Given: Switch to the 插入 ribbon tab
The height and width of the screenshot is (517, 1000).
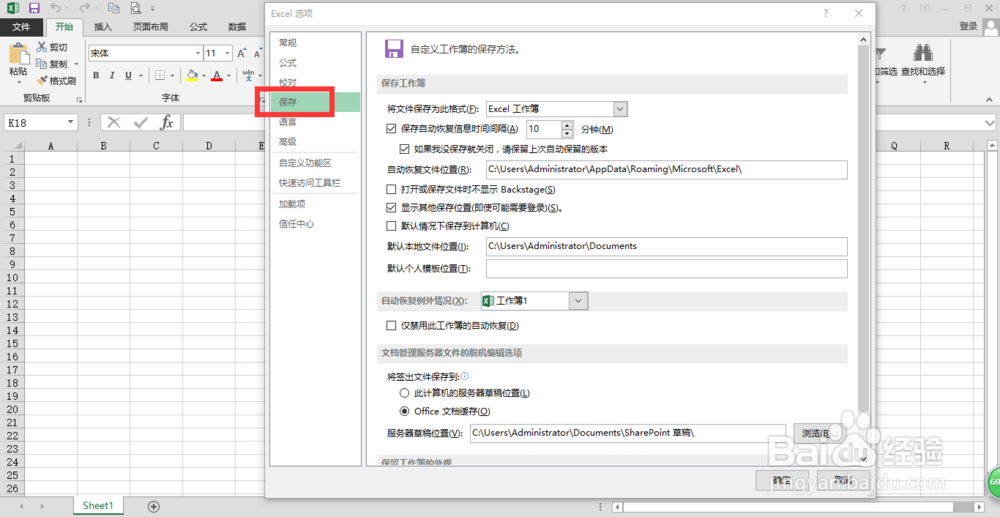Looking at the screenshot, I should click(x=103, y=27).
